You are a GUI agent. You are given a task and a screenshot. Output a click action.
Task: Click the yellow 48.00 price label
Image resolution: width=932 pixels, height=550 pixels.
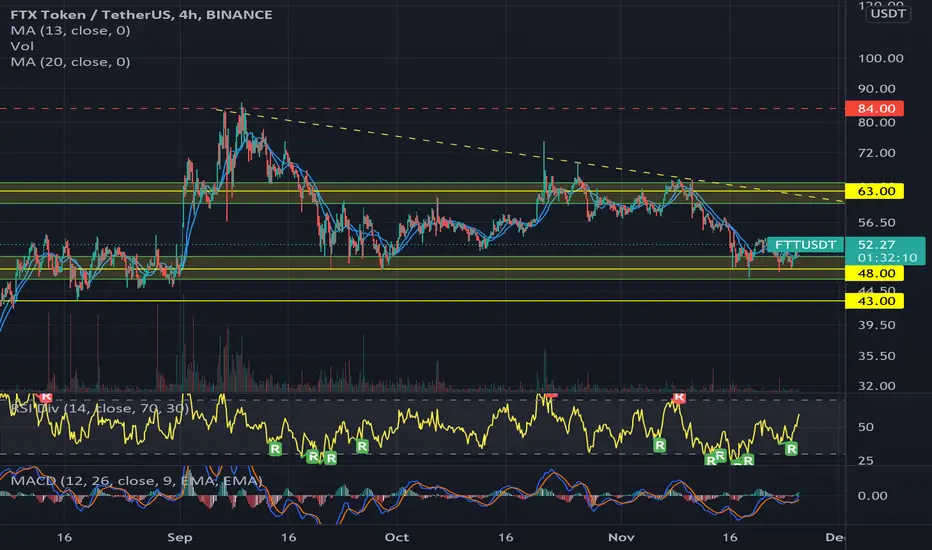coord(875,274)
